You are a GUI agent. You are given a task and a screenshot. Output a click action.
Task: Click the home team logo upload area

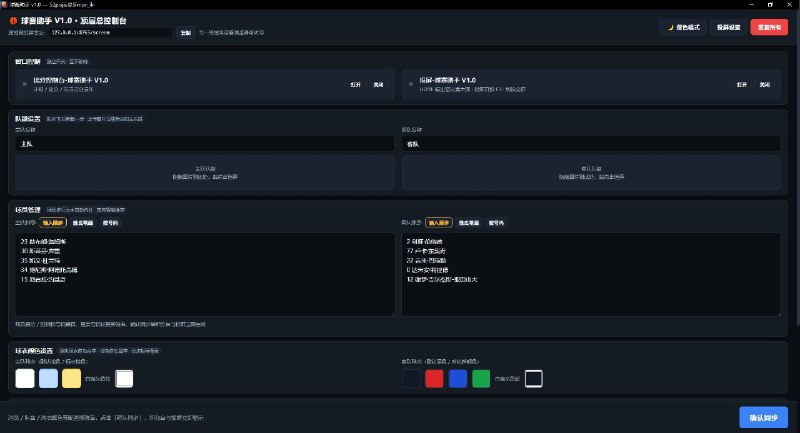[x=205, y=173]
